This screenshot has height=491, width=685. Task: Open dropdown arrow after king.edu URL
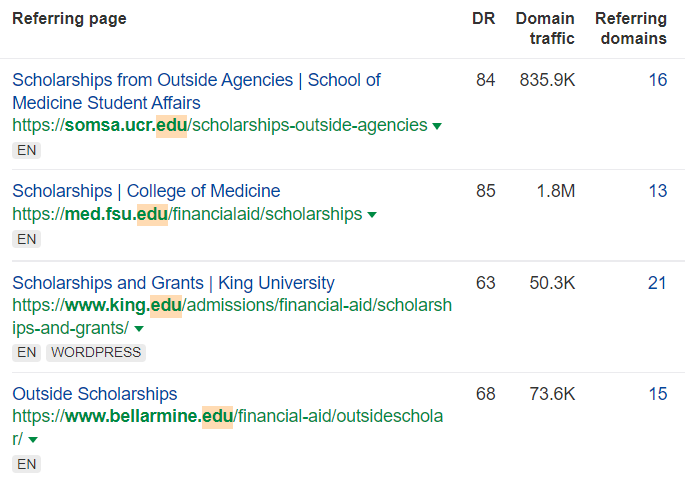139,329
